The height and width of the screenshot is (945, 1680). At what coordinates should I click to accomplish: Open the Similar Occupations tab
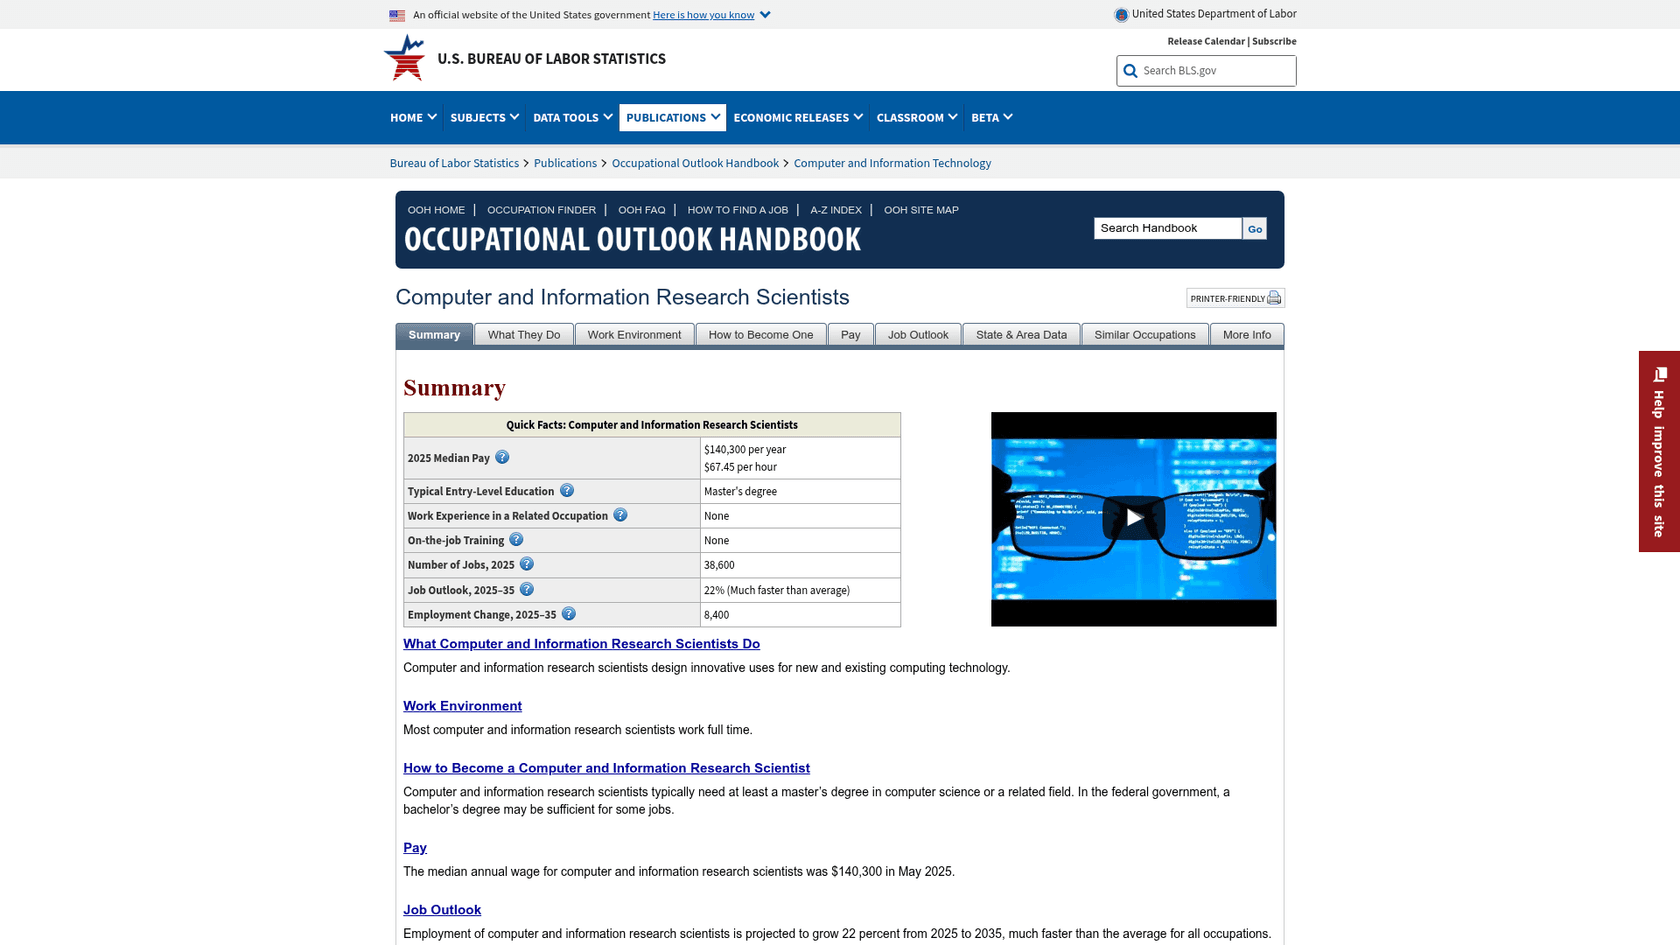[1145, 335]
